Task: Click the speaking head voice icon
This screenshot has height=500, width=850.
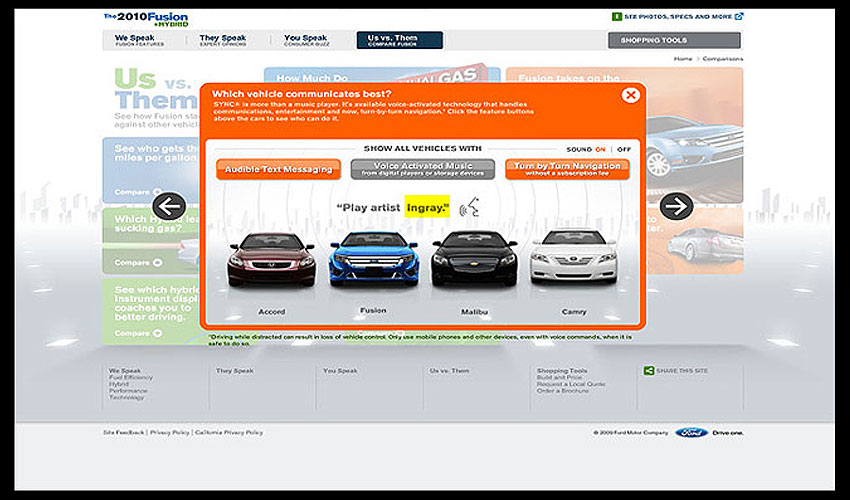Action: tap(469, 208)
